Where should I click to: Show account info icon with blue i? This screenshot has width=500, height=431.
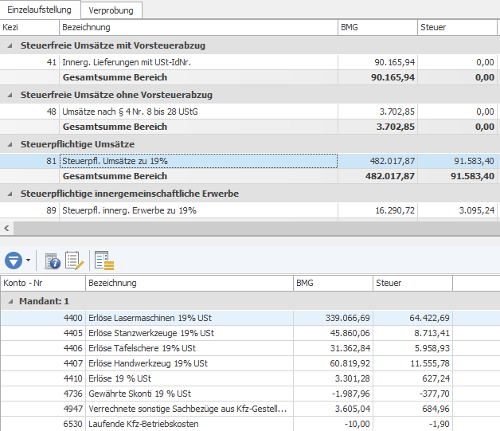tap(52, 261)
